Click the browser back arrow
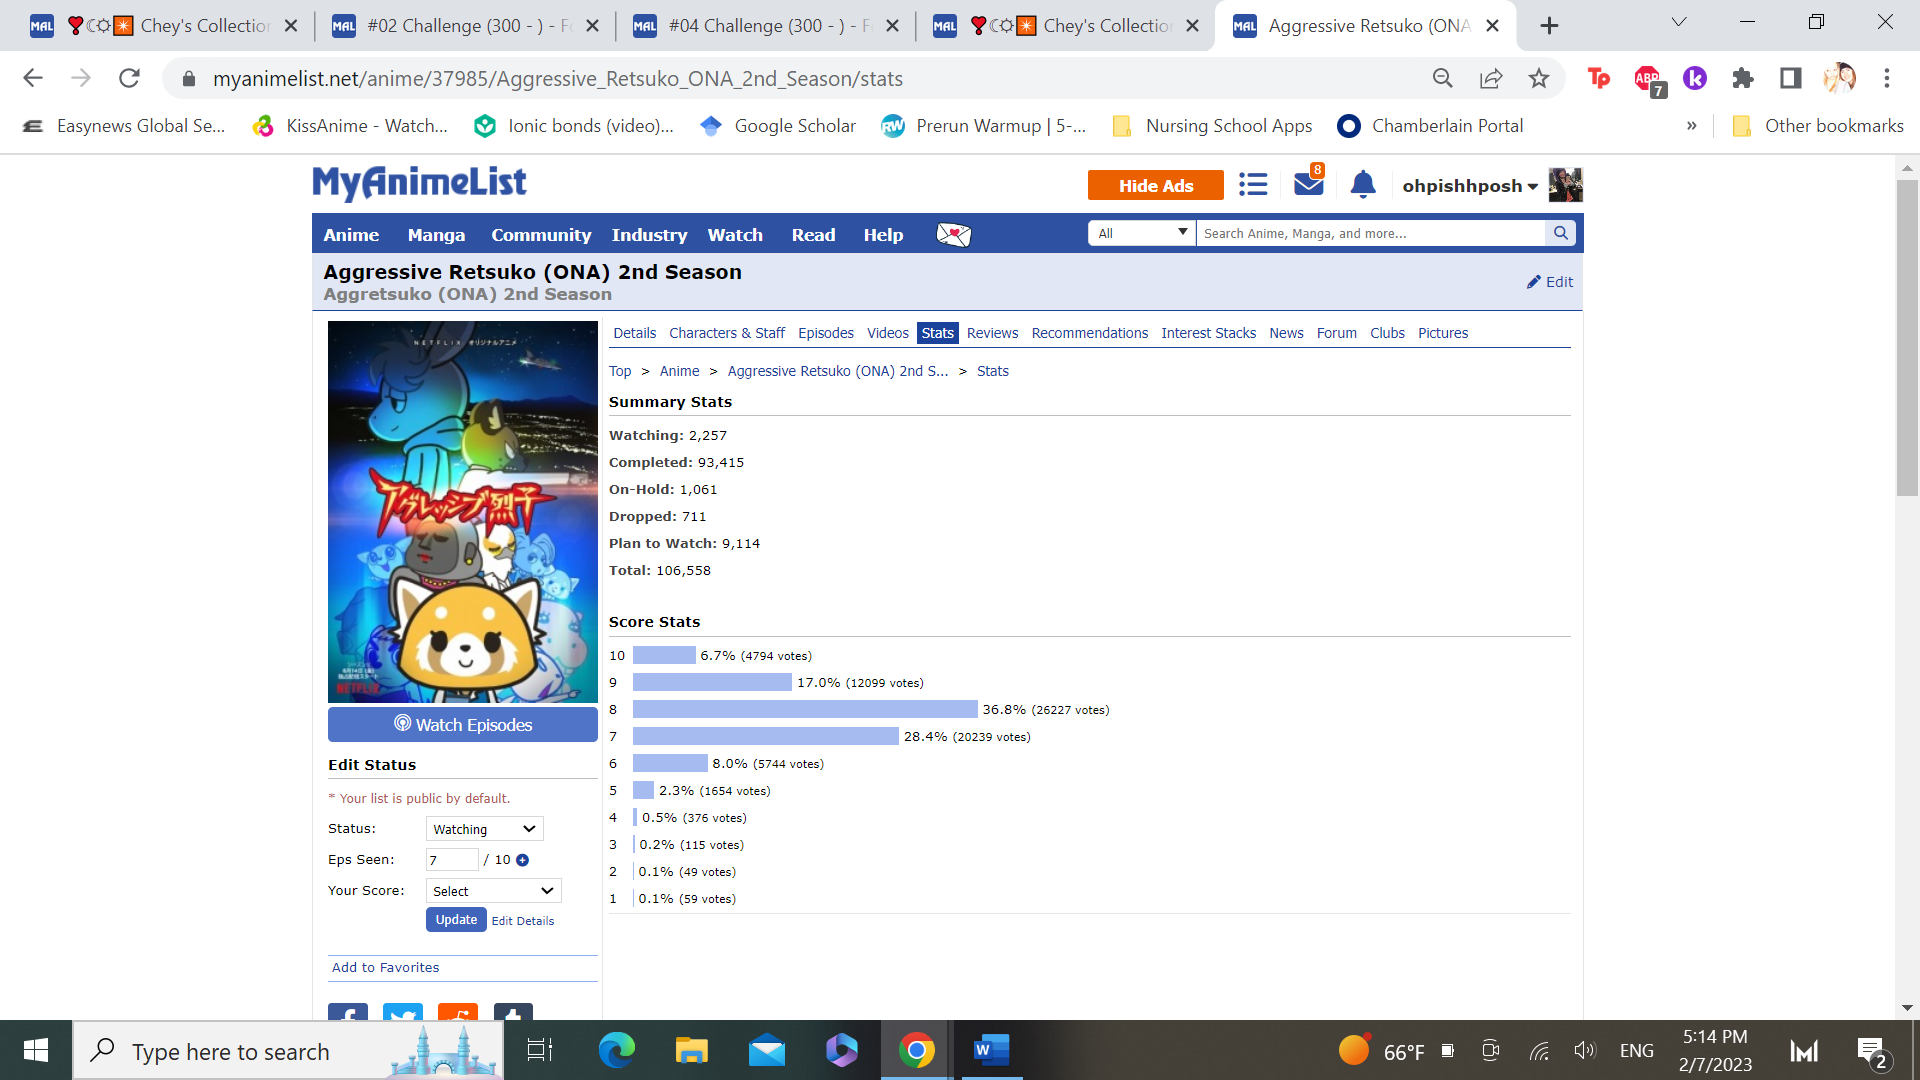Image resolution: width=1920 pixels, height=1080 pixels. (33, 78)
